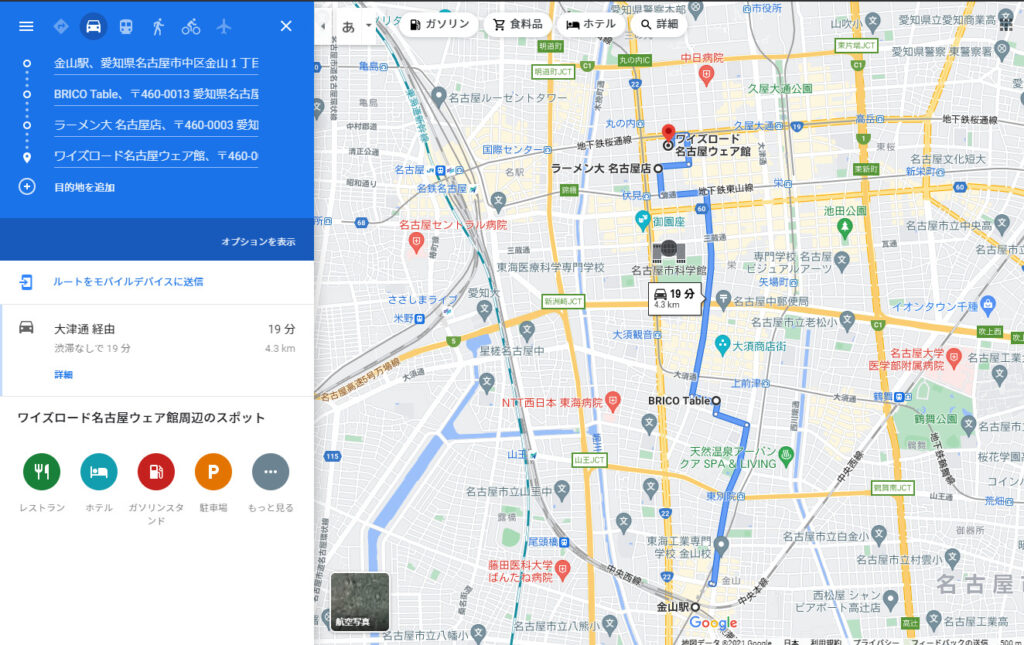Click the 池田公園 park marker

pyautogui.click(x=845, y=228)
